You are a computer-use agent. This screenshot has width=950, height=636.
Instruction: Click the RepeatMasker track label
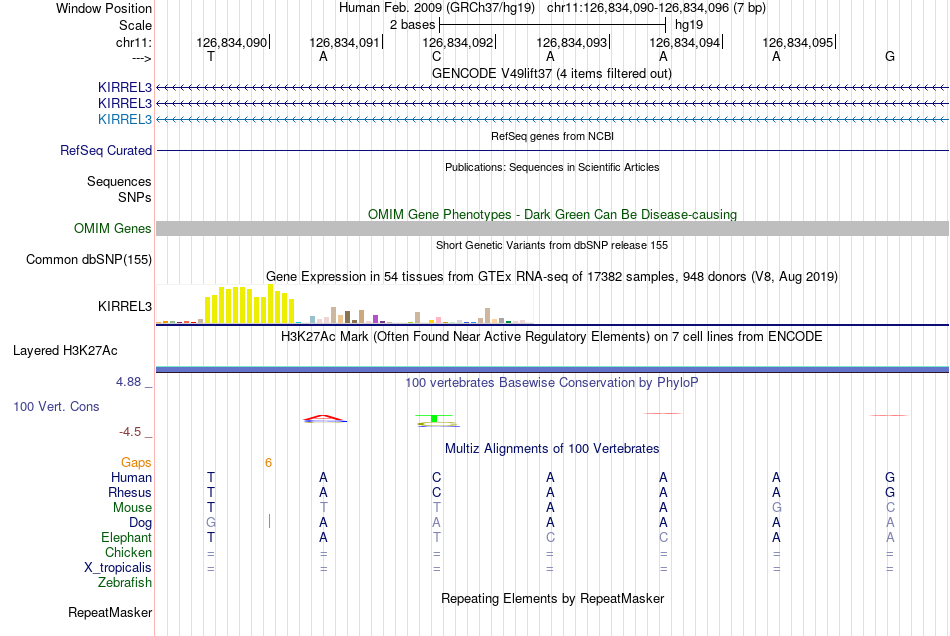point(110,612)
